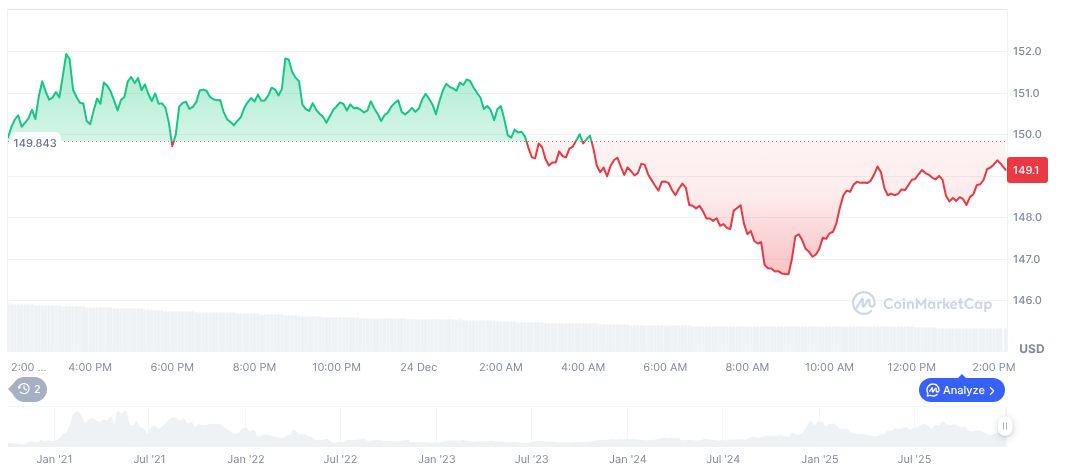Click the lowest point of red price line

point(786,274)
